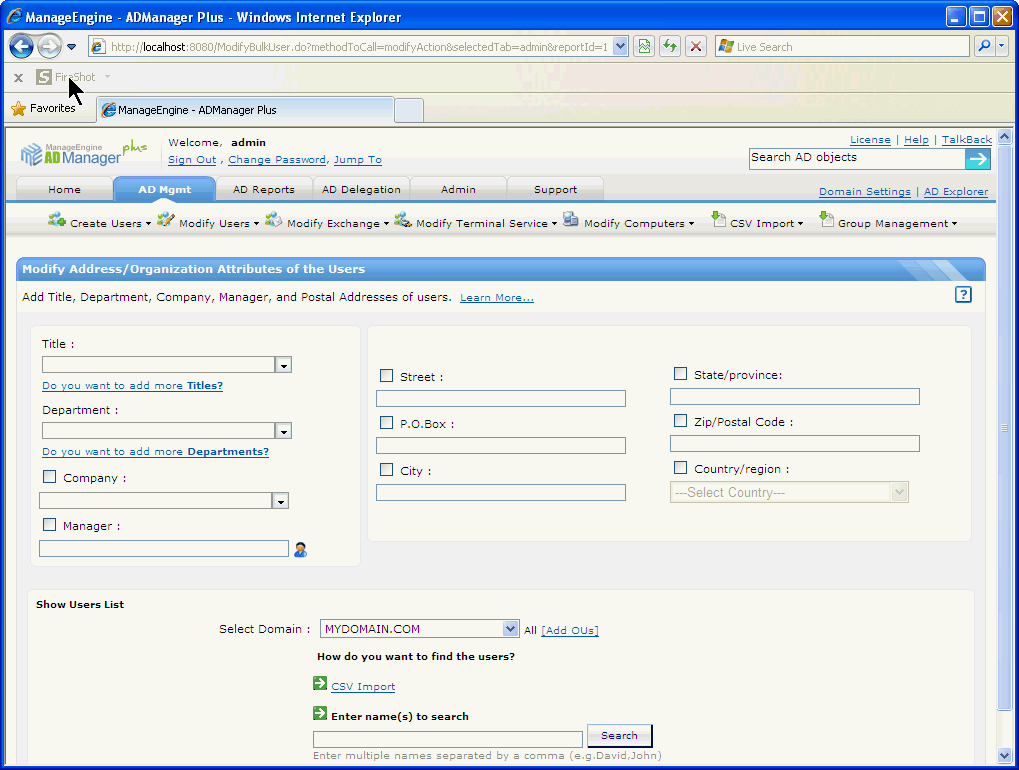Open the Select Domain MYDOMAIN.COM dropdown
The image size is (1019, 770).
510,628
